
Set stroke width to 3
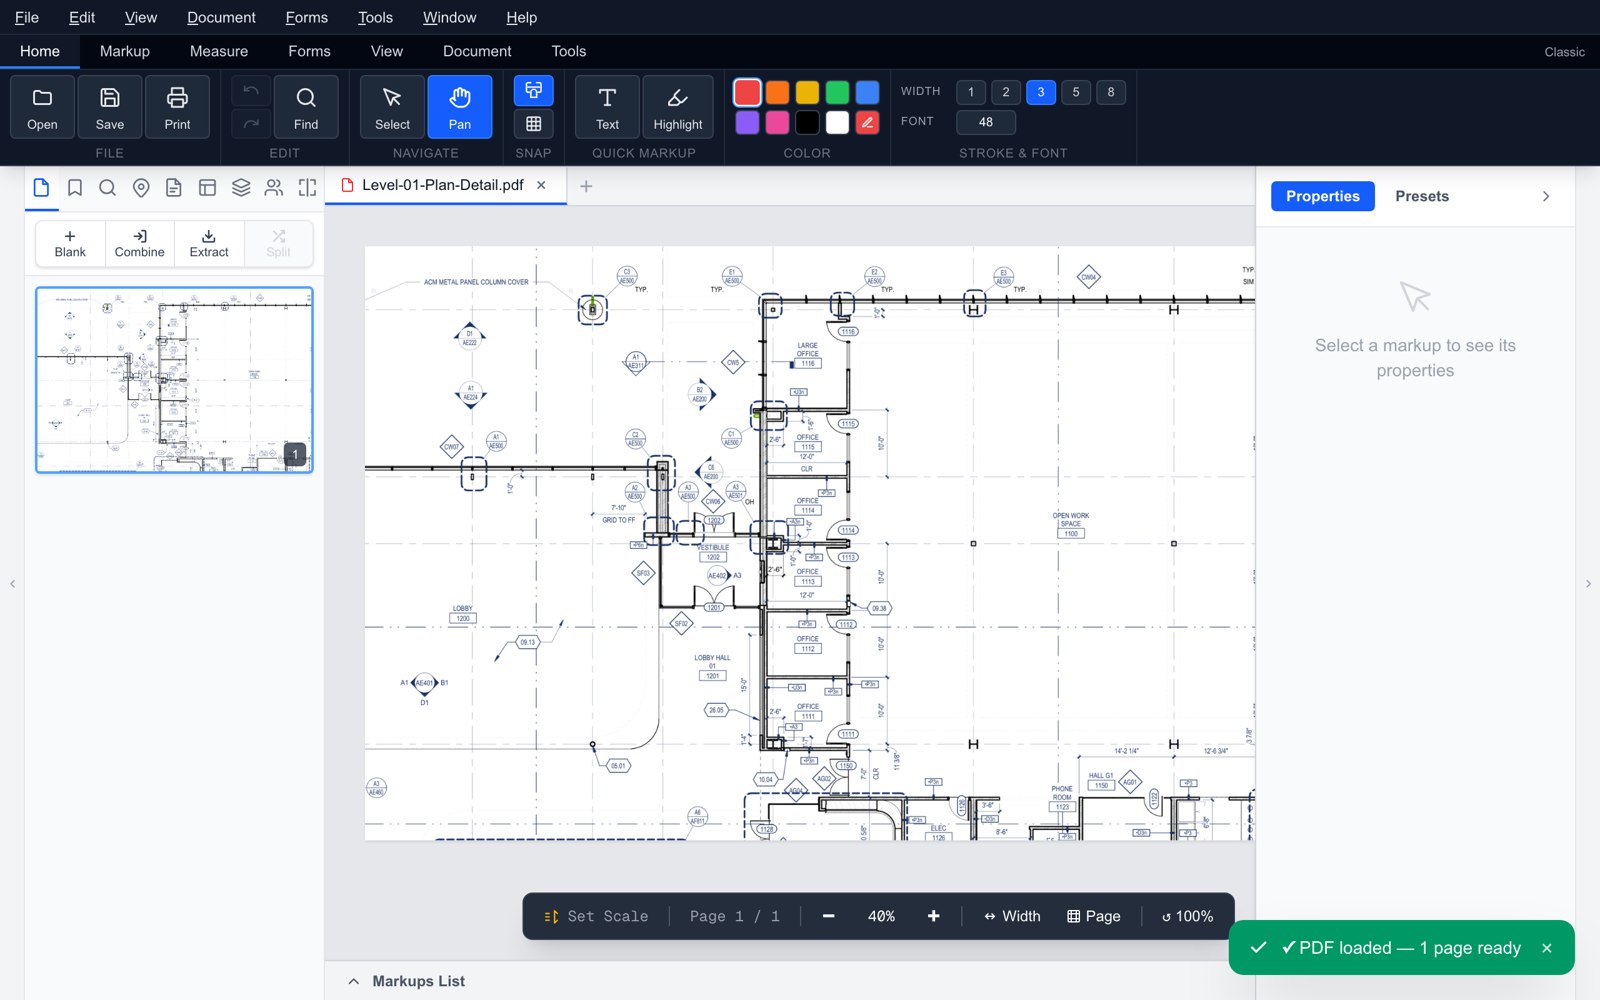(x=1041, y=92)
